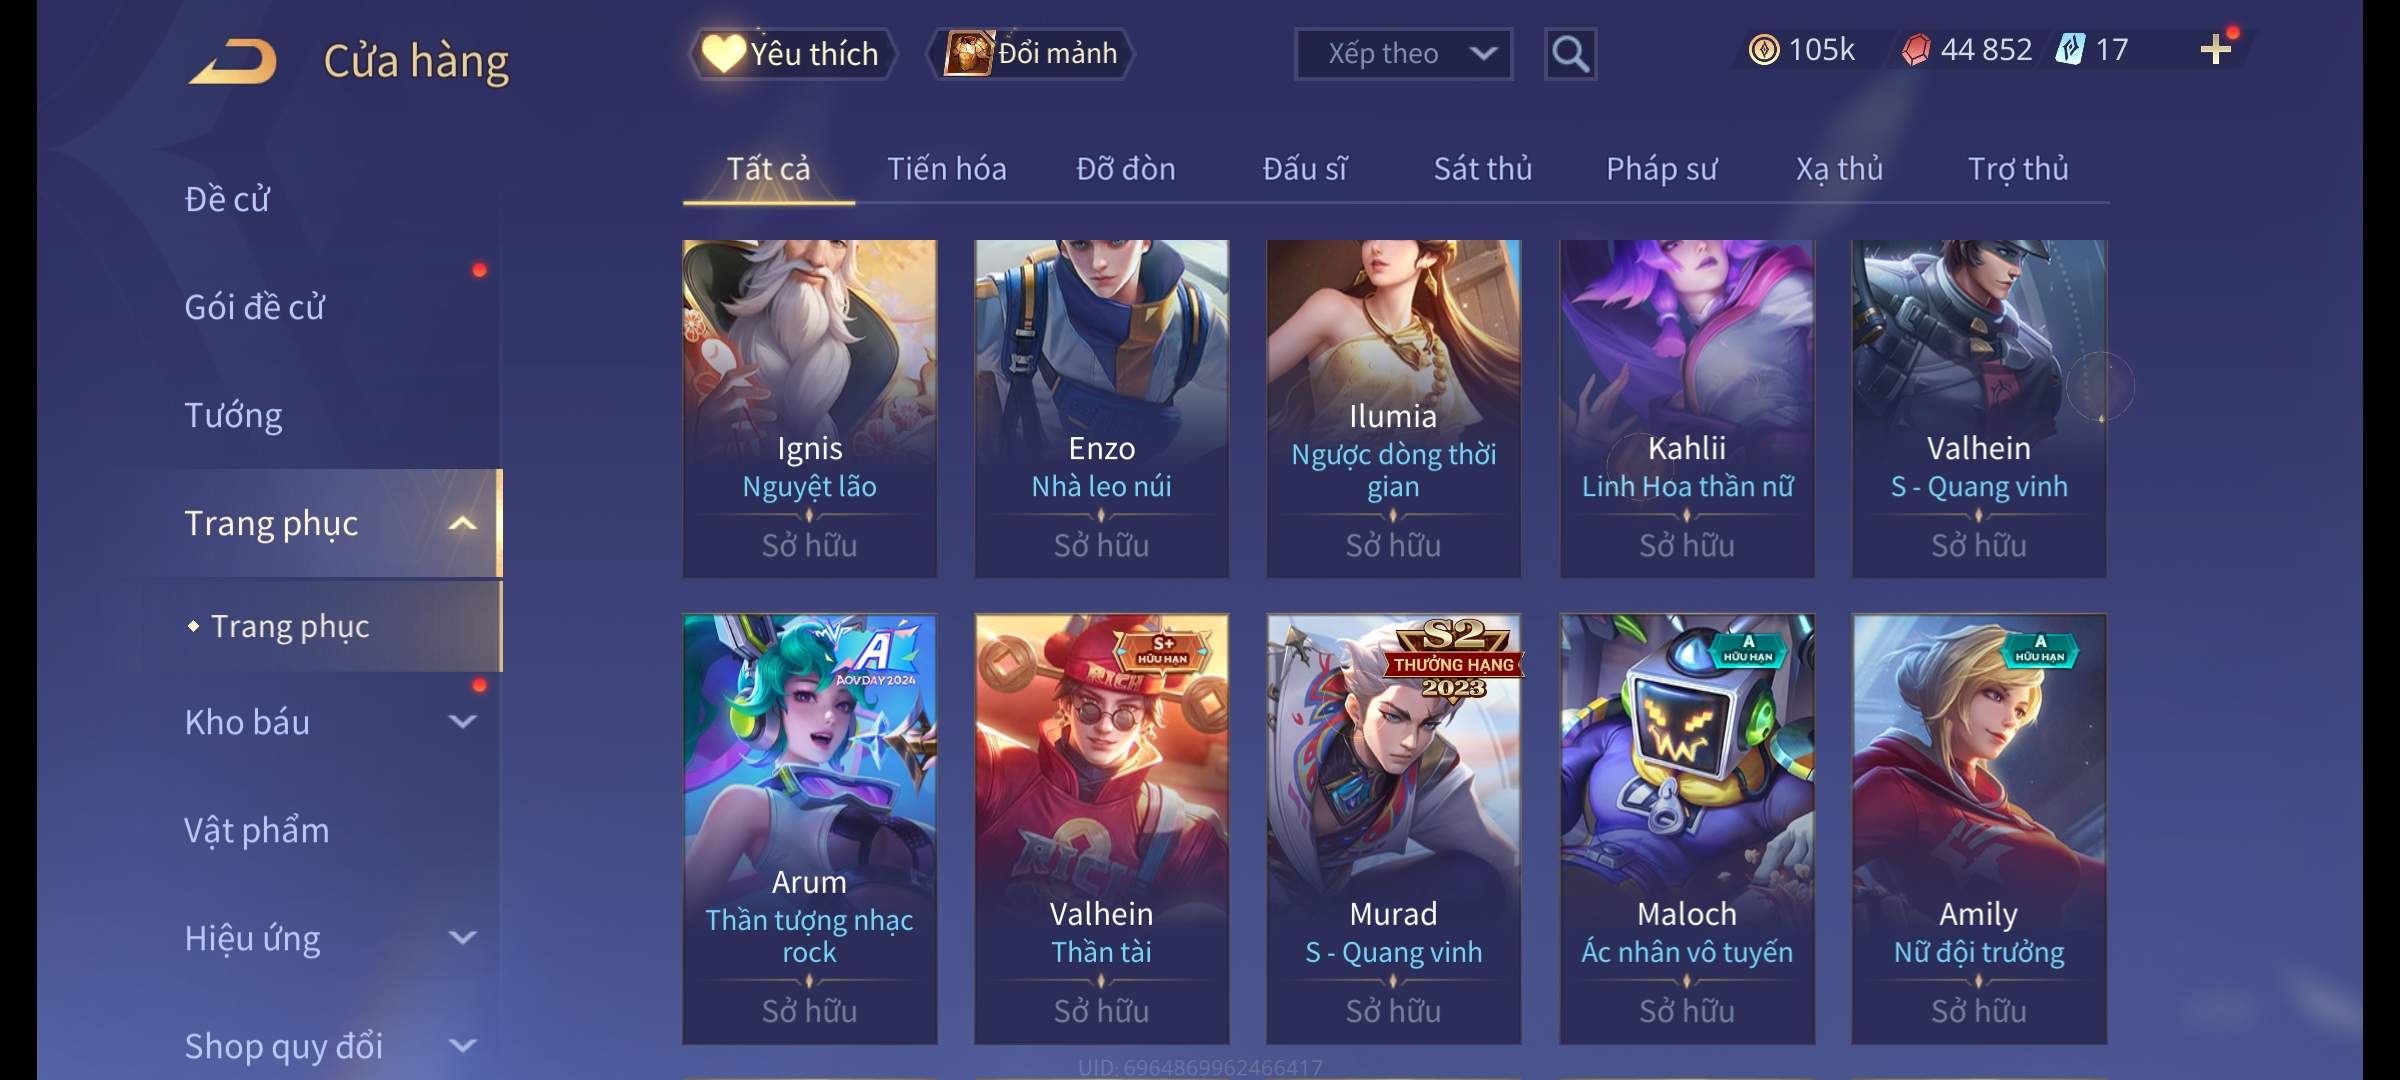Collapse the Trang phục sidebar section
The height and width of the screenshot is (1080, 2400).
point(462,524)
